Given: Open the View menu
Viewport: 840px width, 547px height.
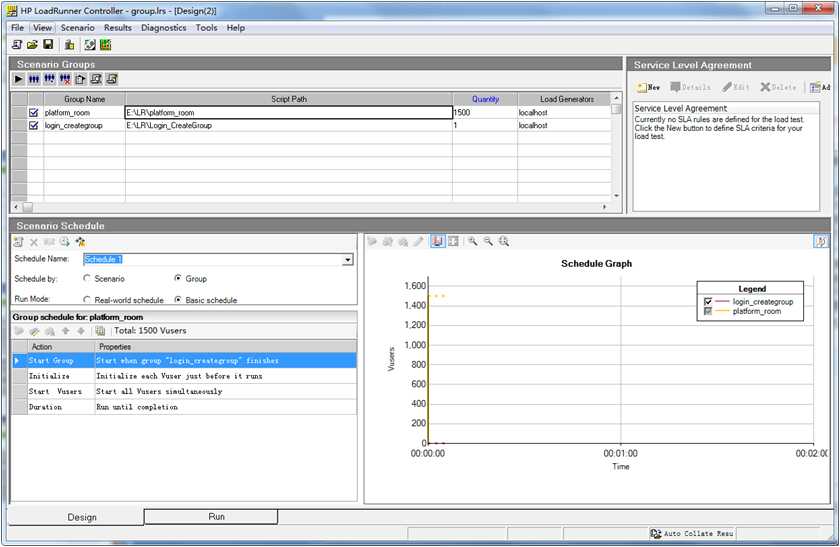Looking at the screenshot, I should point(42,28).
